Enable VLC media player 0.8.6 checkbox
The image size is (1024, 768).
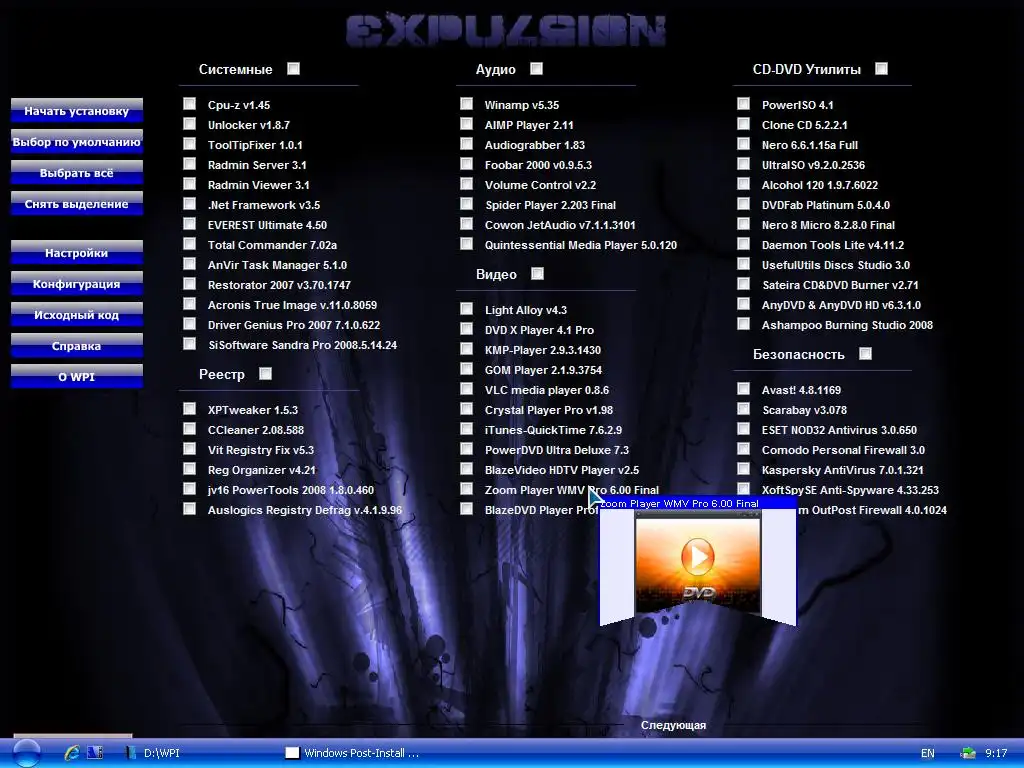click(466, 389)
